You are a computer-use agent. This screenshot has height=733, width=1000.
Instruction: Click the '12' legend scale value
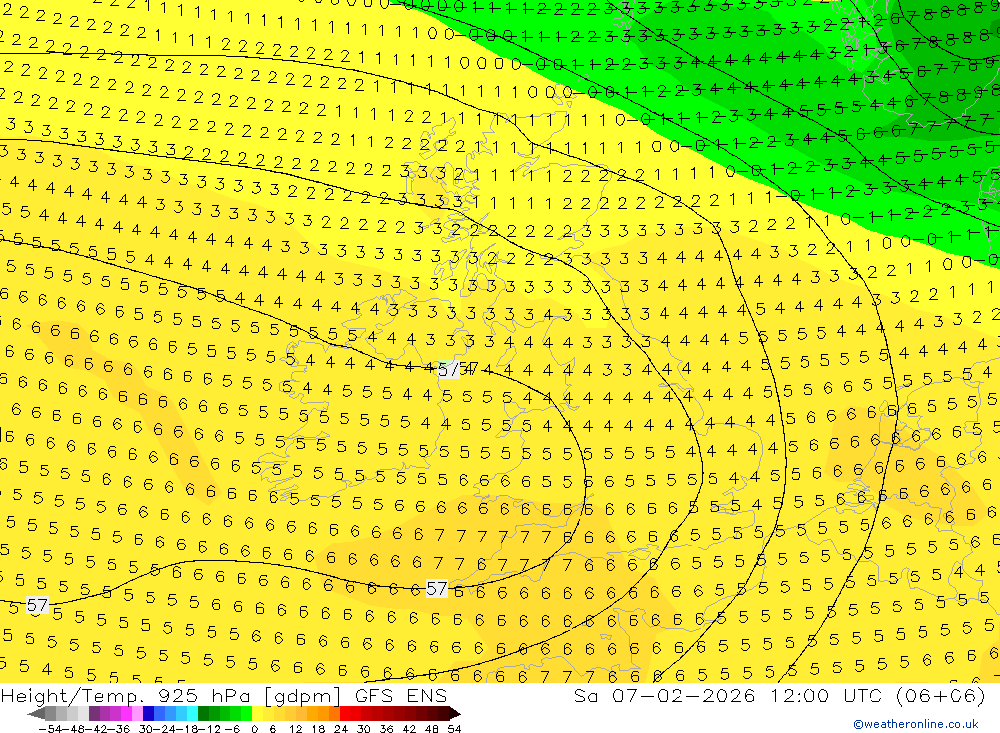pos(296,729)
